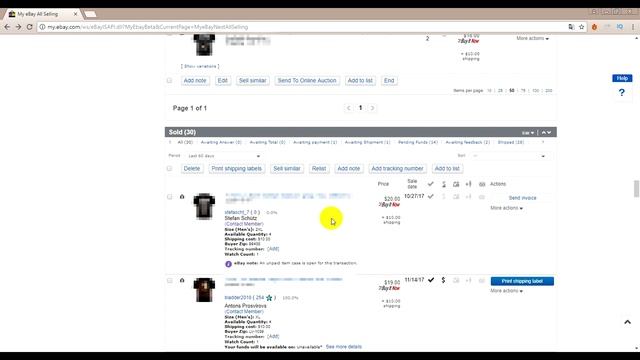640x360 pixels.
Task: Click Contact Member under Stefan Schütz
Action: coord(244,224)
